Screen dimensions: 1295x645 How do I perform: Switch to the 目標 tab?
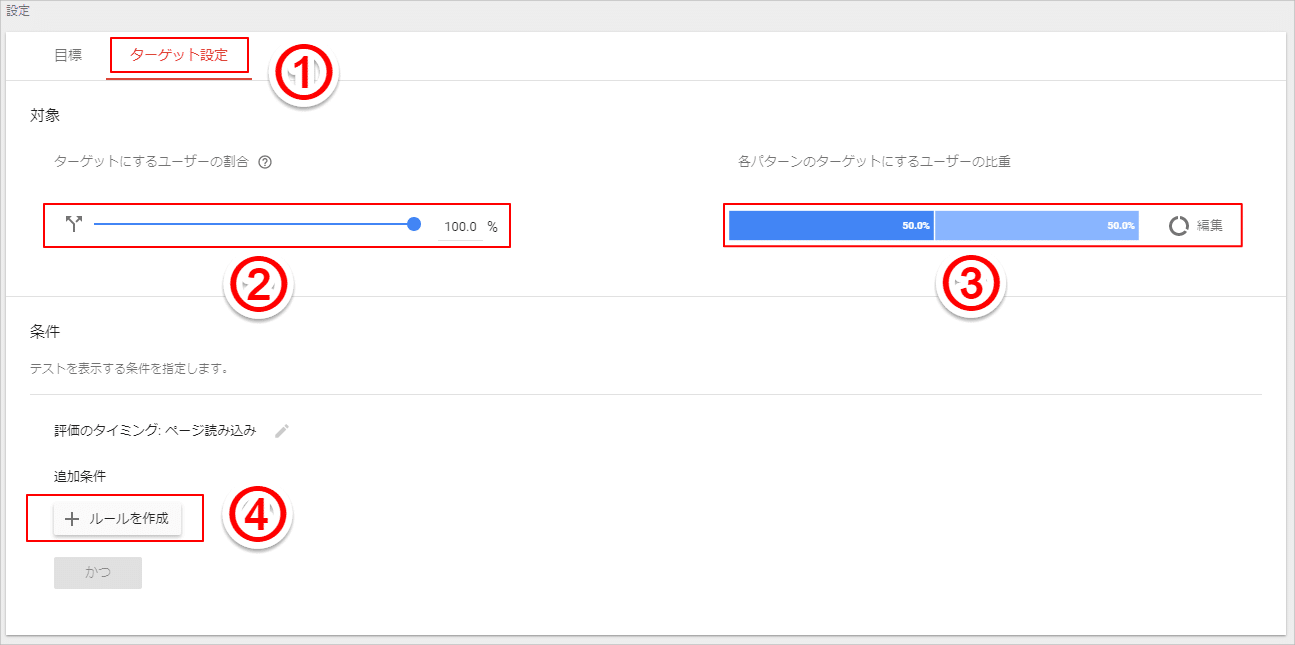click(68, 55)
